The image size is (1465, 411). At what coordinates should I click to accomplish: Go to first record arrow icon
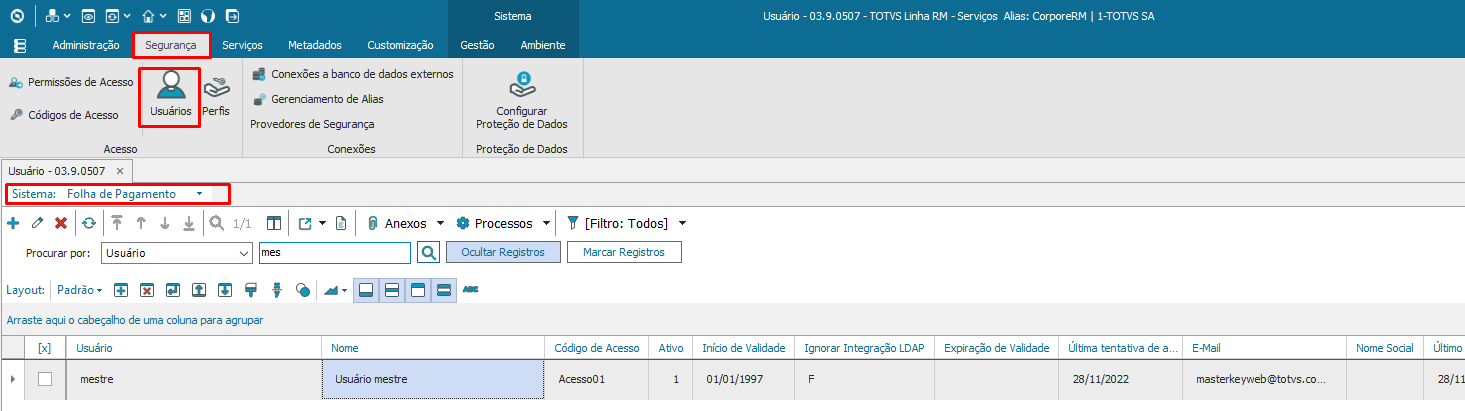[117, 223]
